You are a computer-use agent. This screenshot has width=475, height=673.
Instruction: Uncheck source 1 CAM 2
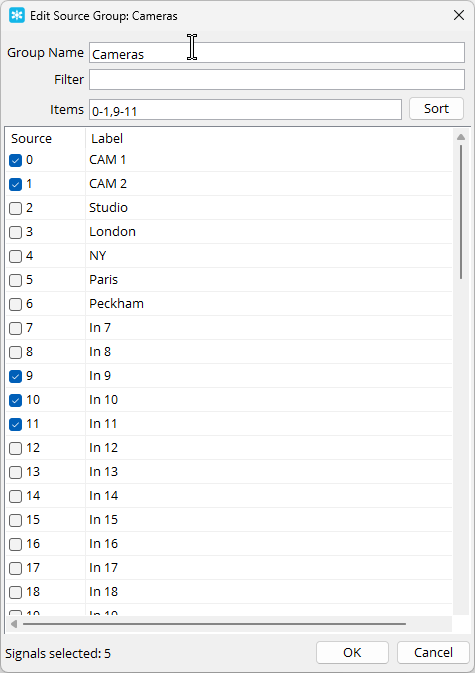(15, 185)
